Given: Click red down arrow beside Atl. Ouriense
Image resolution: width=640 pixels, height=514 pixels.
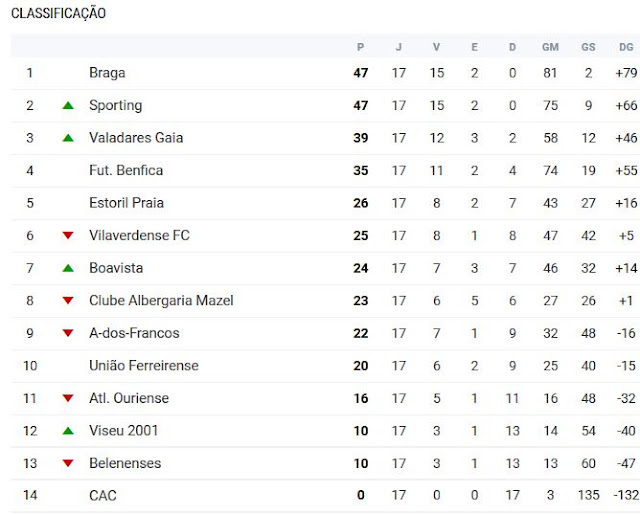Looking at the screenshot, I should click(68, 399).
